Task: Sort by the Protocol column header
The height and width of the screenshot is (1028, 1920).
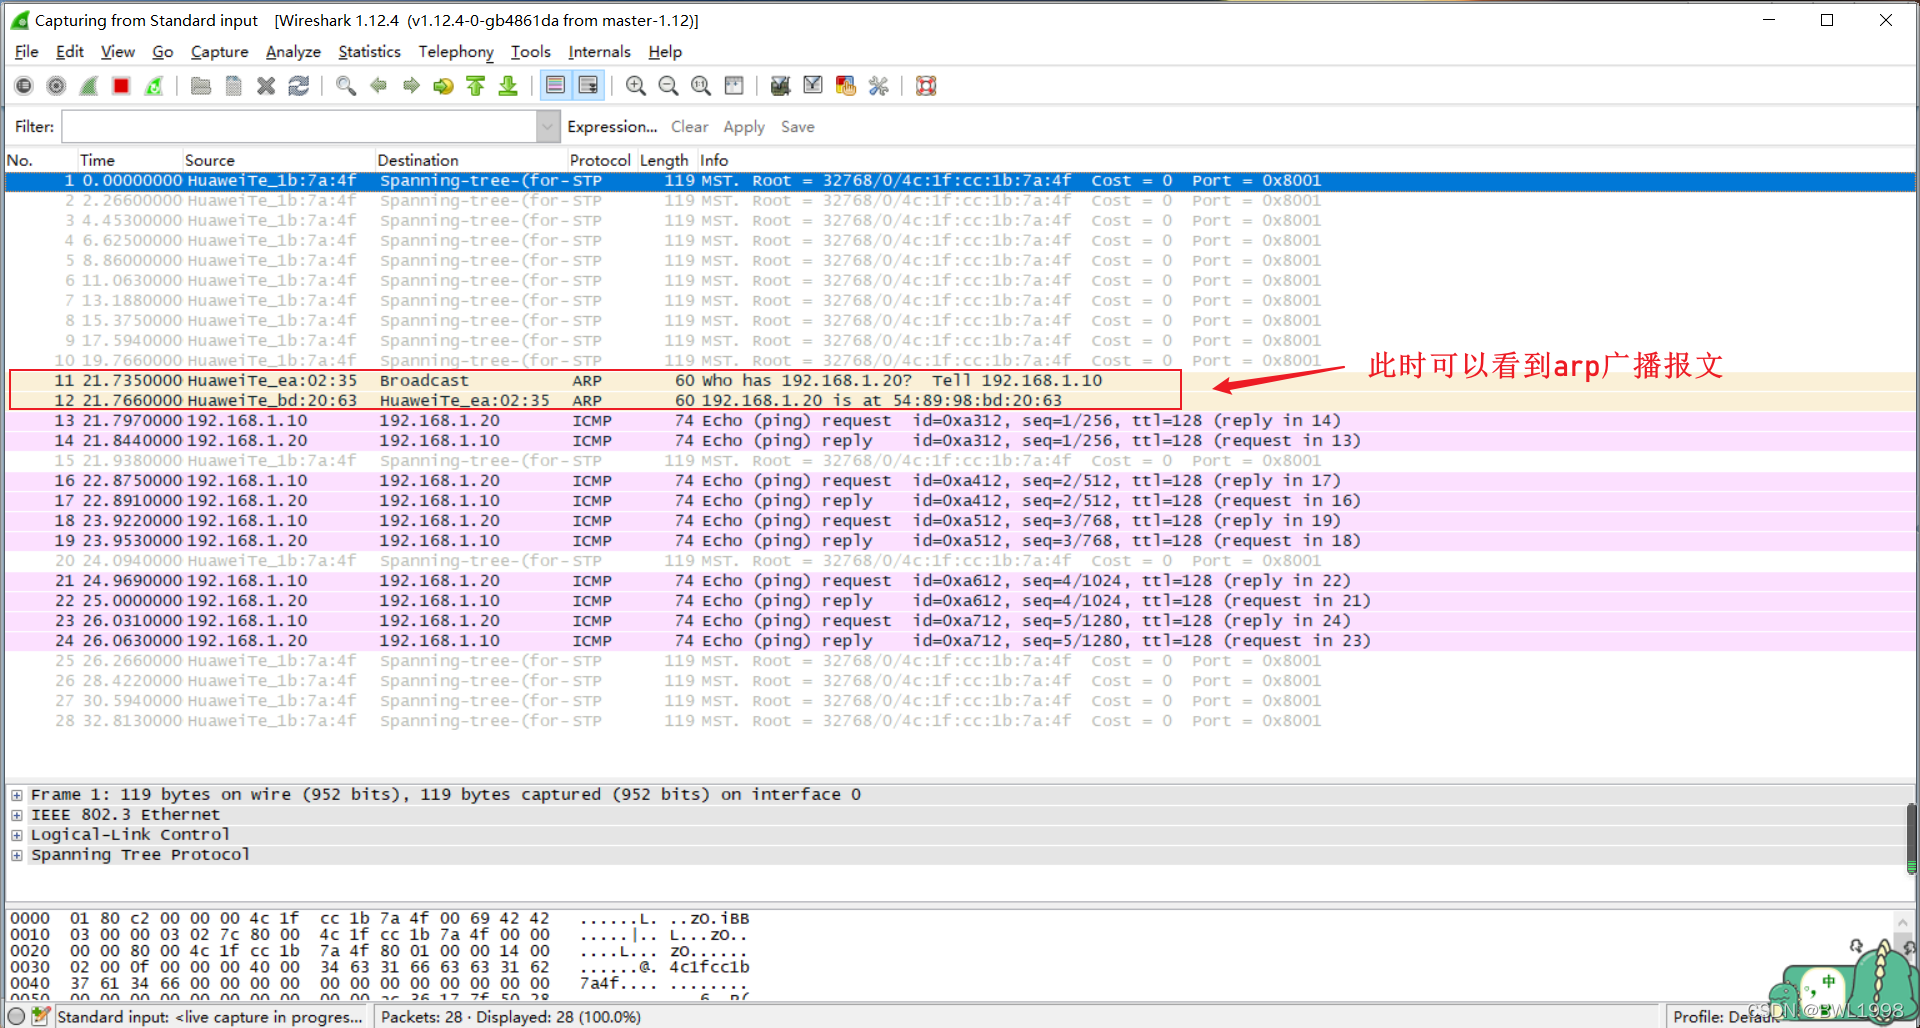Action: [x=600, y=160]
